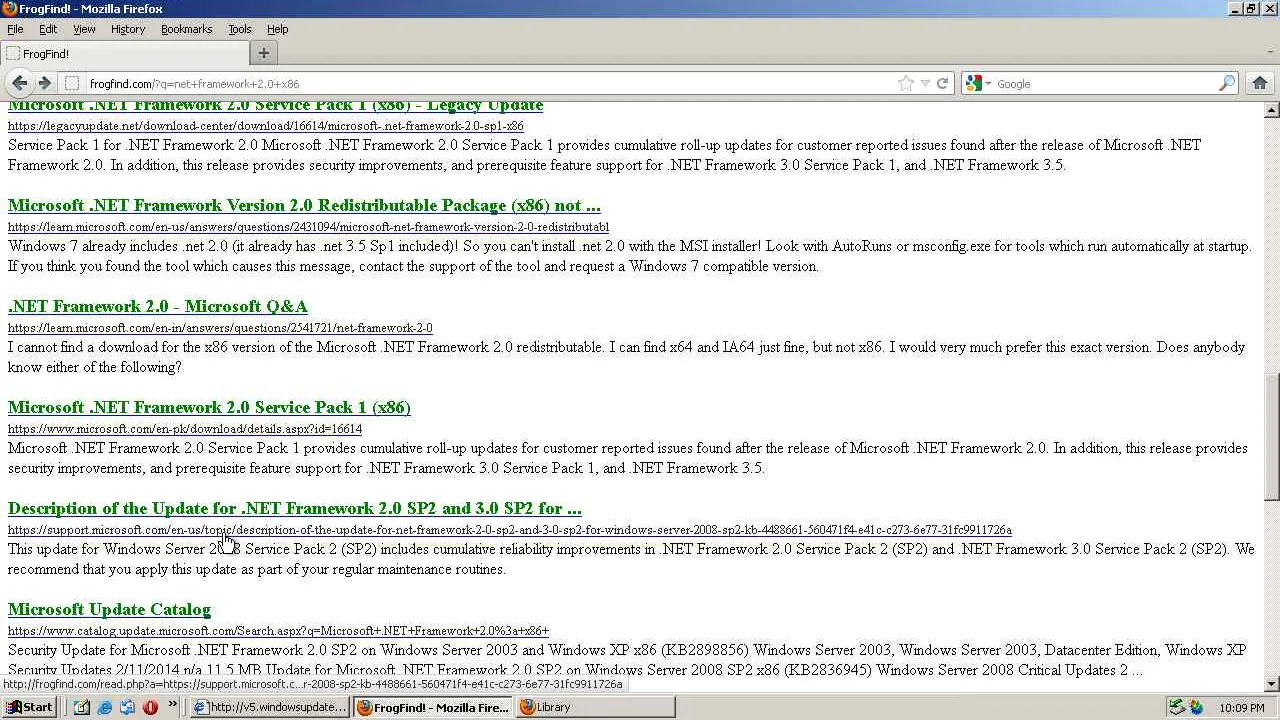The width and height of the screenshot is (1280, 720).
Task: Launch Internet Explorer from quick launch
Action: point(104,707)
